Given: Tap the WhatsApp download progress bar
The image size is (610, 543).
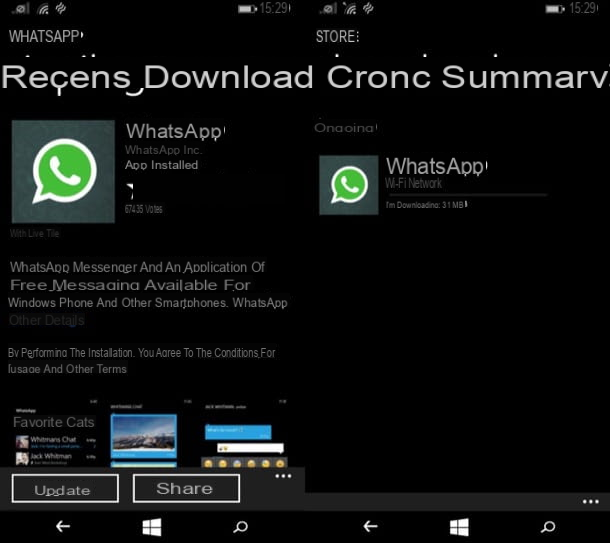Looking at the screenshot, I should pos(467,194).
